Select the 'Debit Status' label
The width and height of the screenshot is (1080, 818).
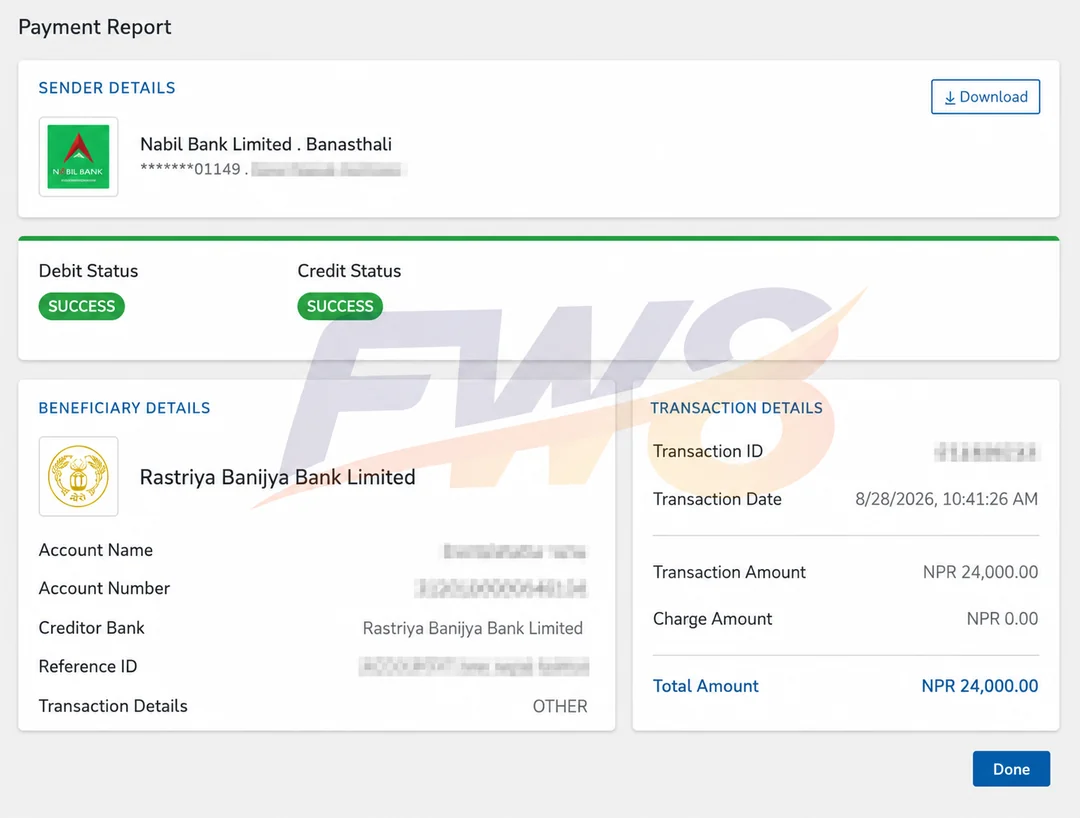(88, 271)
